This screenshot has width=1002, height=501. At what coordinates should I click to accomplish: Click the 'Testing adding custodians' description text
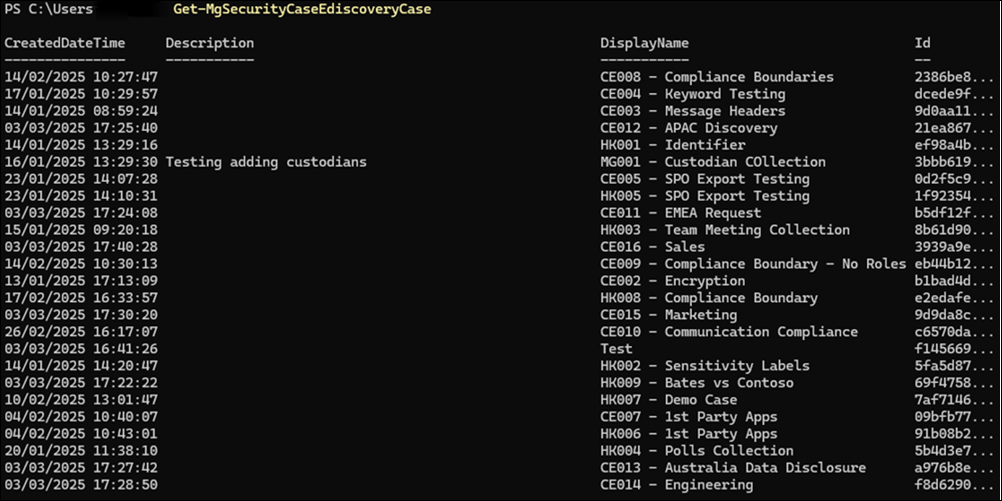point(266,162)
